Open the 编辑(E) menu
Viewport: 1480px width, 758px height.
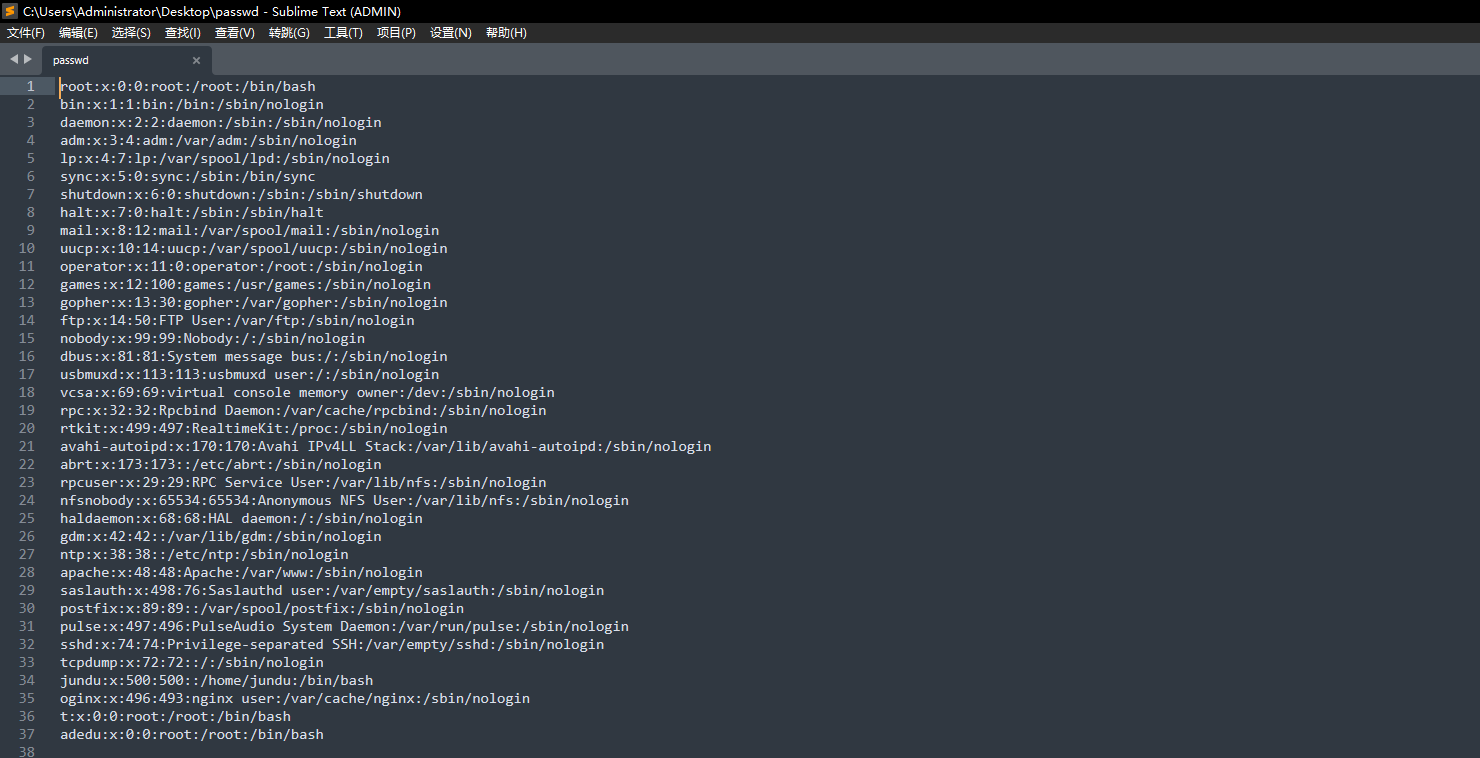[78, 33]
